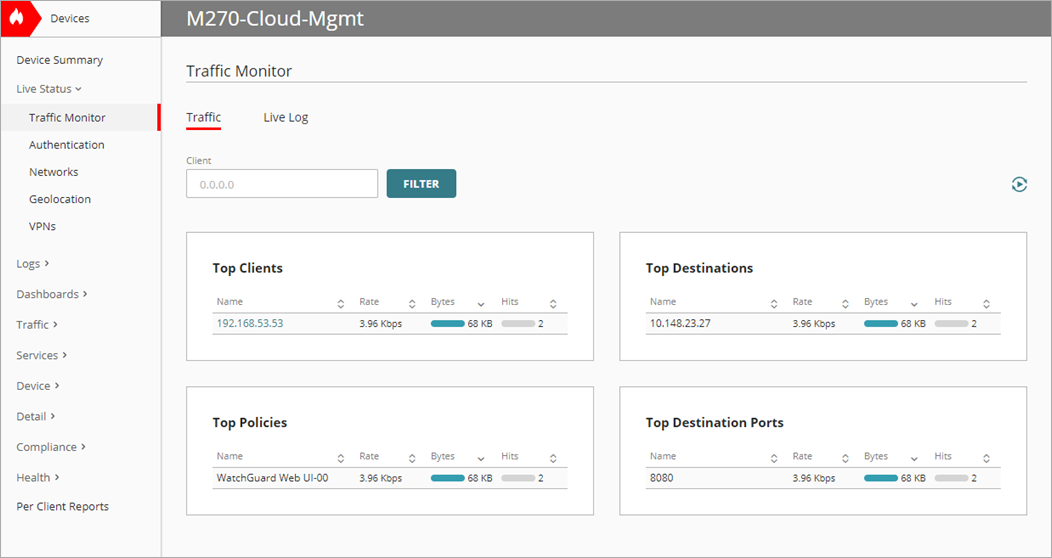Viewport: 1052px width, 558px height.
Task: Sort Top Clients by Rate column arrows
Action: [412, 304]
